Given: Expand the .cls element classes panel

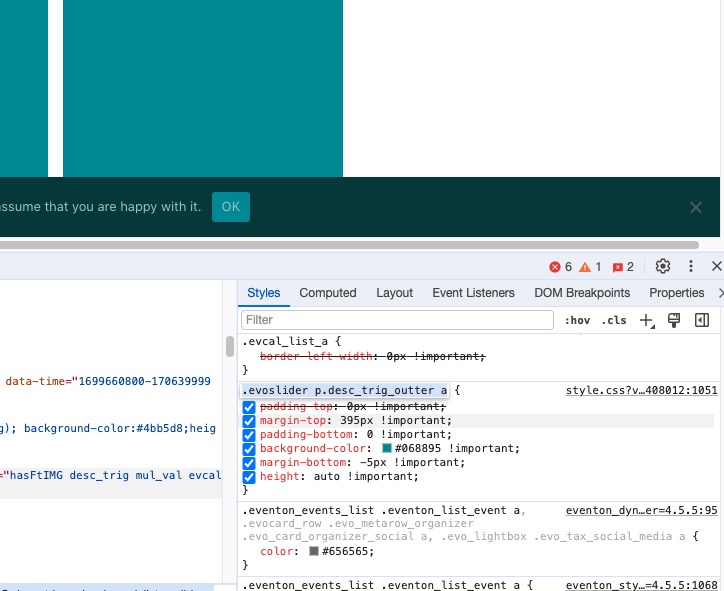Looking at the screenshot, I should pyautogui.click(x=614, y=320).
